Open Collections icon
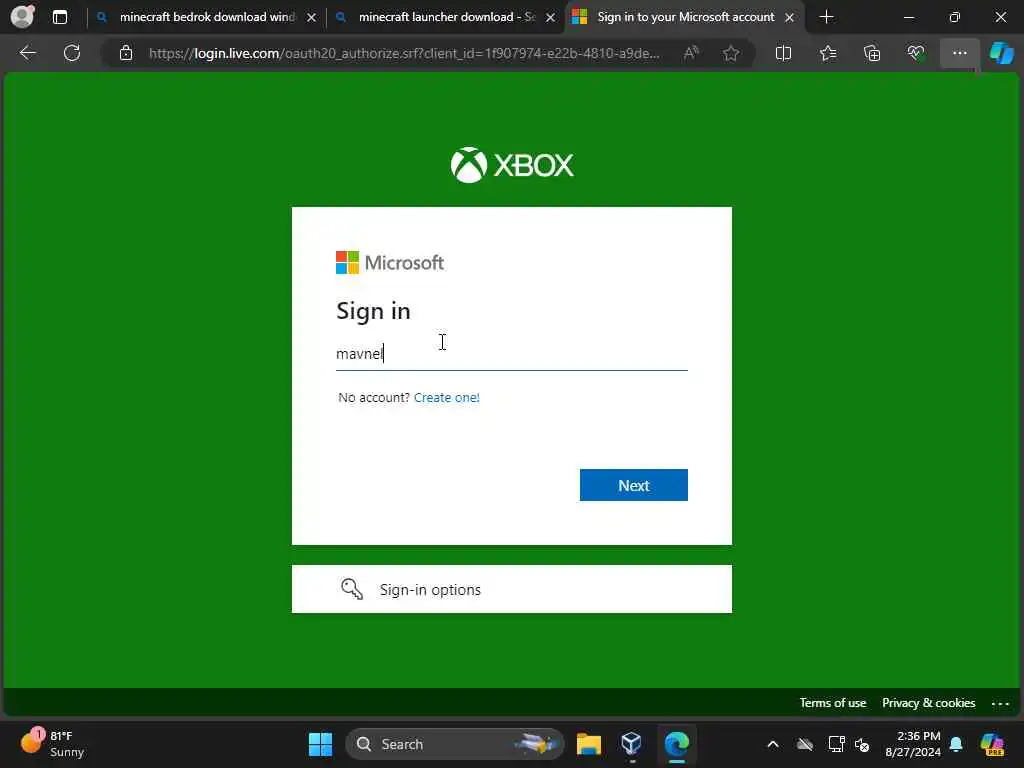The height and width of the screenshot is (768, 1024). [872, 53]
